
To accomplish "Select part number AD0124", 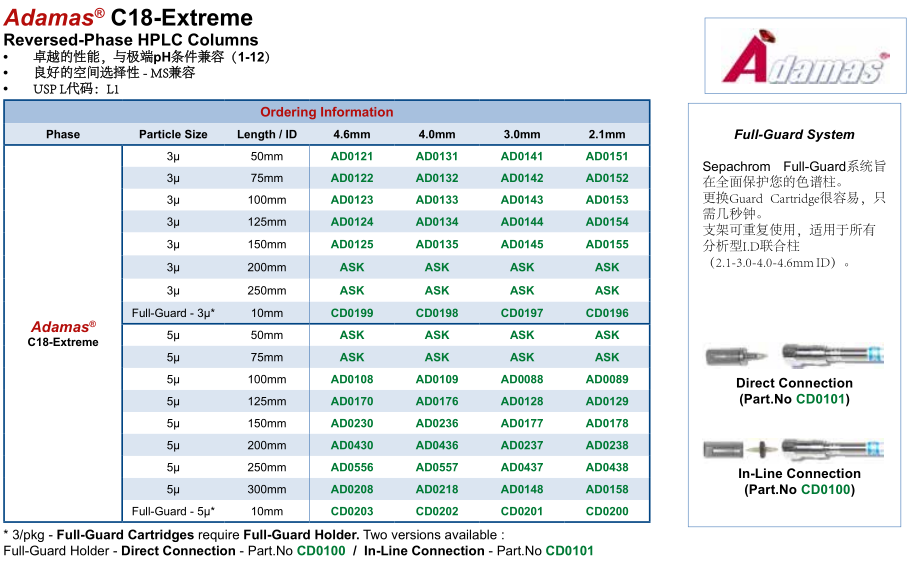I will click(352, 222).
